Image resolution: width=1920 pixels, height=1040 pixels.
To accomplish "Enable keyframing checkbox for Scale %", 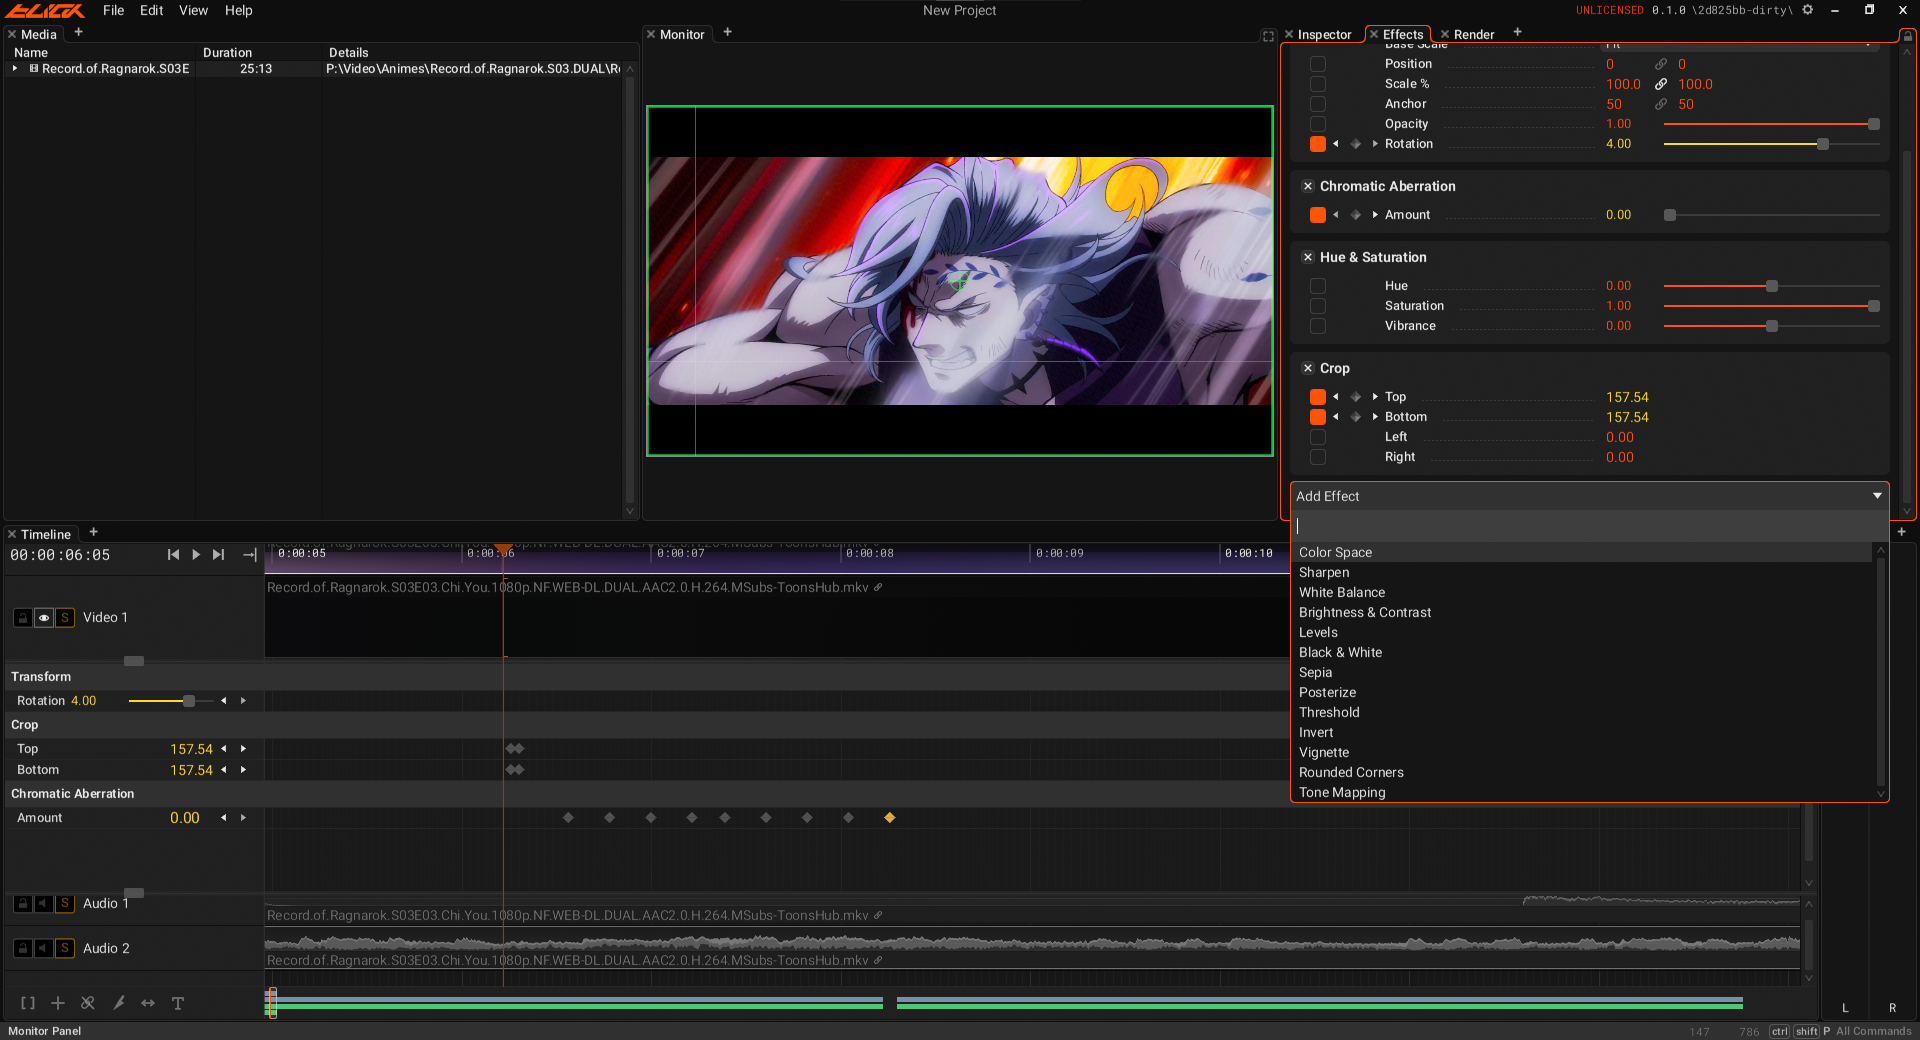I will [x=1318, y=84].
